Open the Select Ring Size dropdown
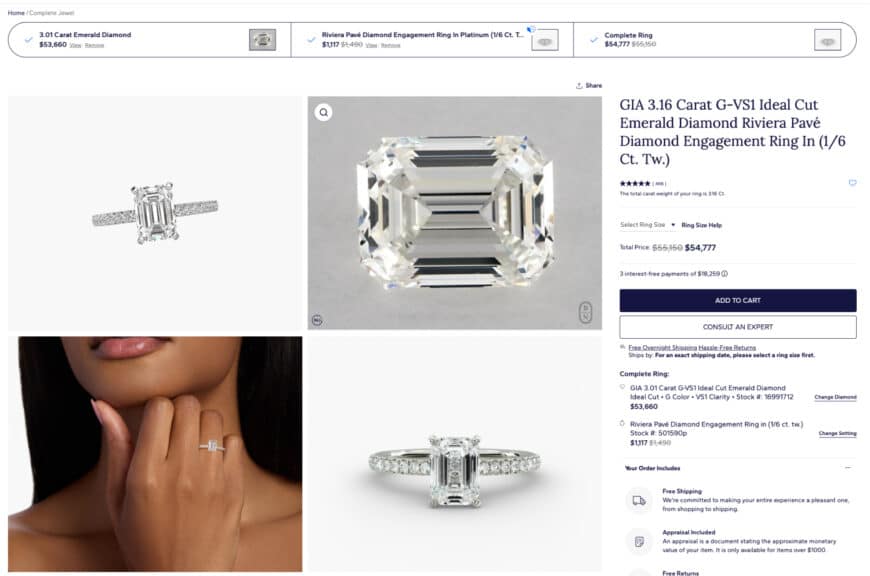Screen dimensions: 870x576 647,225
